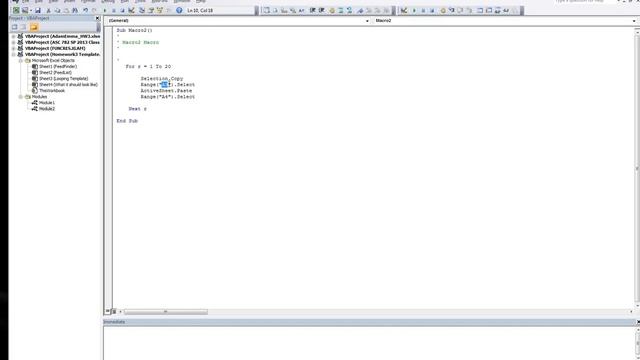Click the 'Sub Macro2()' line

(x=134, y=30)
